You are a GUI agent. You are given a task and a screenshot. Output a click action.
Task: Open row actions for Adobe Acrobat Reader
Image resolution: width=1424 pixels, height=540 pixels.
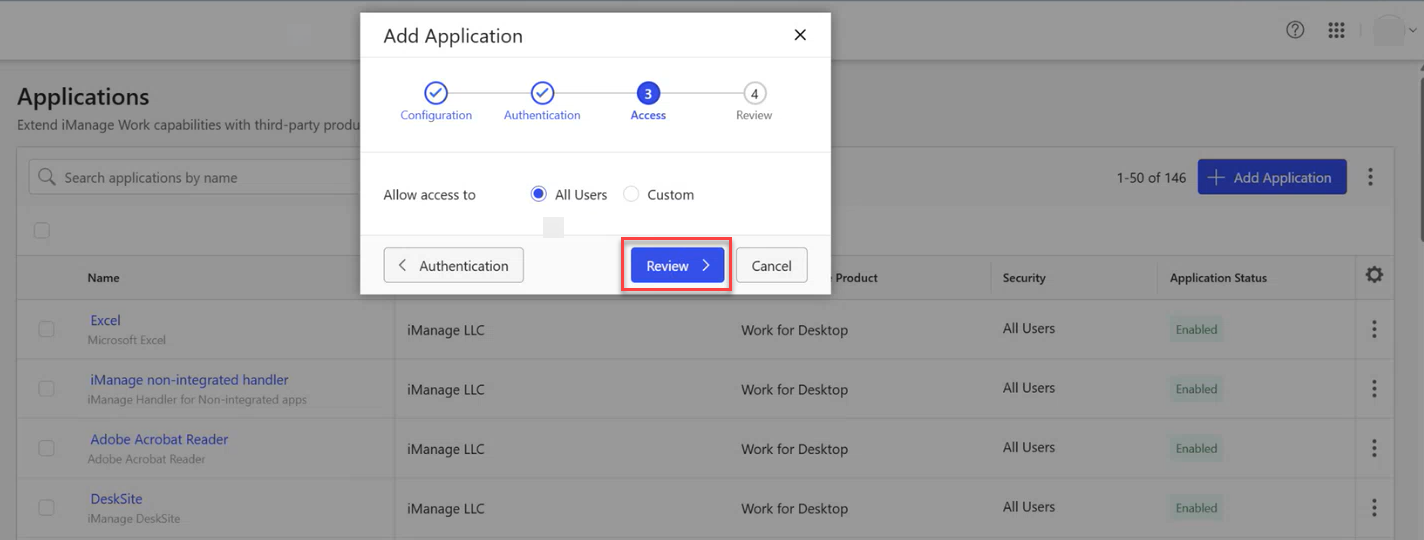(1374, 448)
